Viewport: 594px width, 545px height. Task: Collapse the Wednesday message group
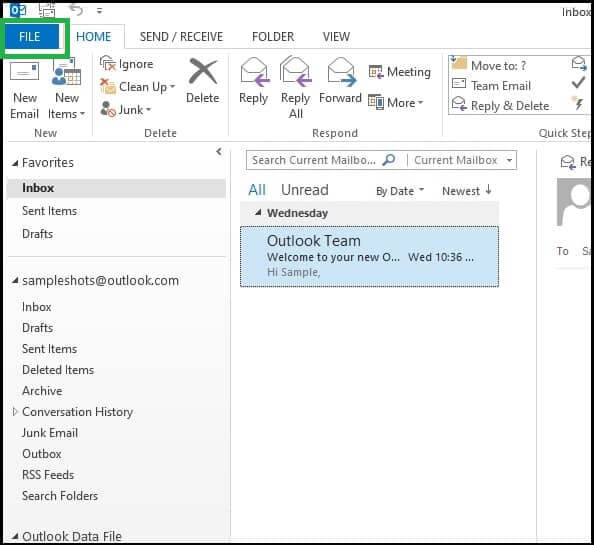258,212
